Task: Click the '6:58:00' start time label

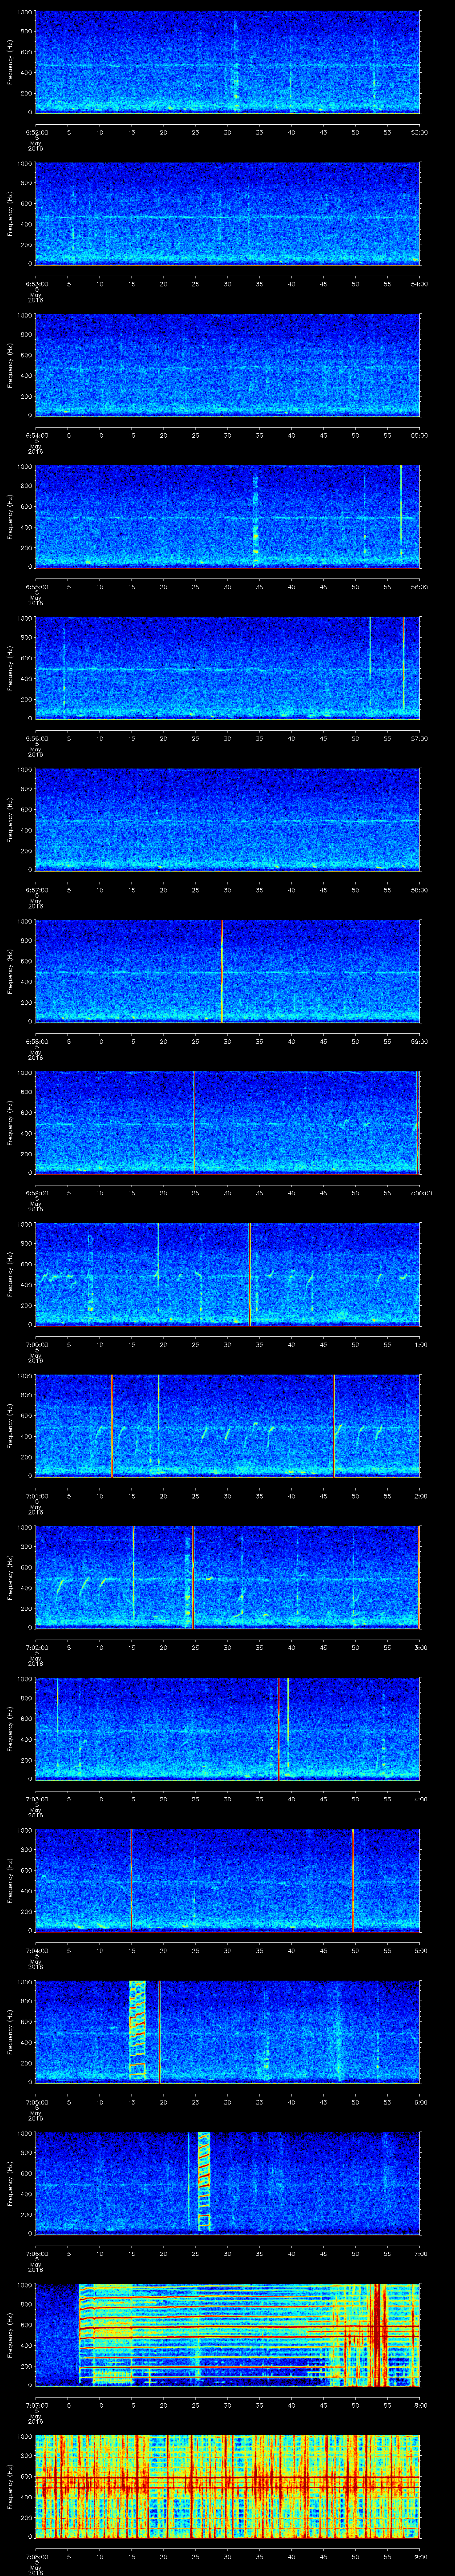Action: 36,1041
